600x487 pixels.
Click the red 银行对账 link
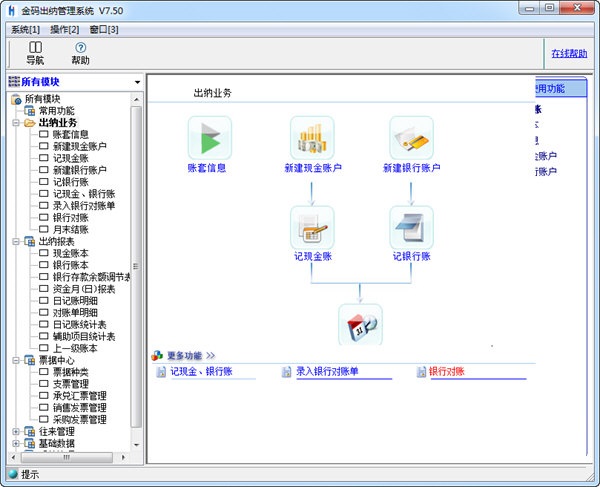(450, 372)
